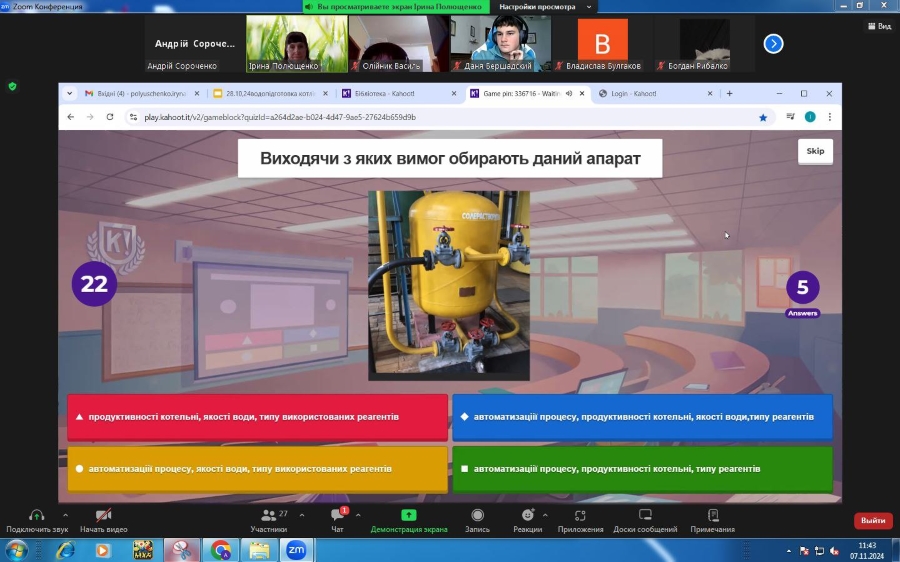Screen dimensions: 900x562
Task: Click the connect audio headphone icon
Action: point(37,515)
